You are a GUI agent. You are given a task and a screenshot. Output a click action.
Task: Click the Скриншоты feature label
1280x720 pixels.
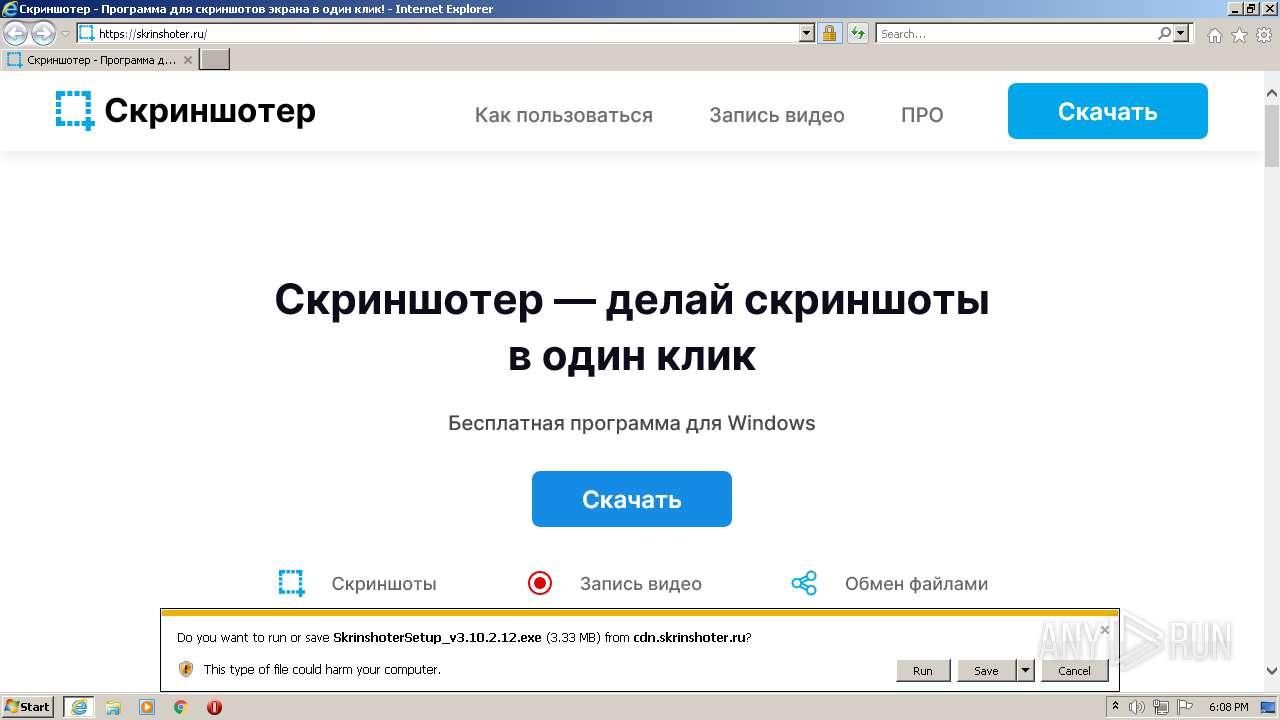[384, 584]
